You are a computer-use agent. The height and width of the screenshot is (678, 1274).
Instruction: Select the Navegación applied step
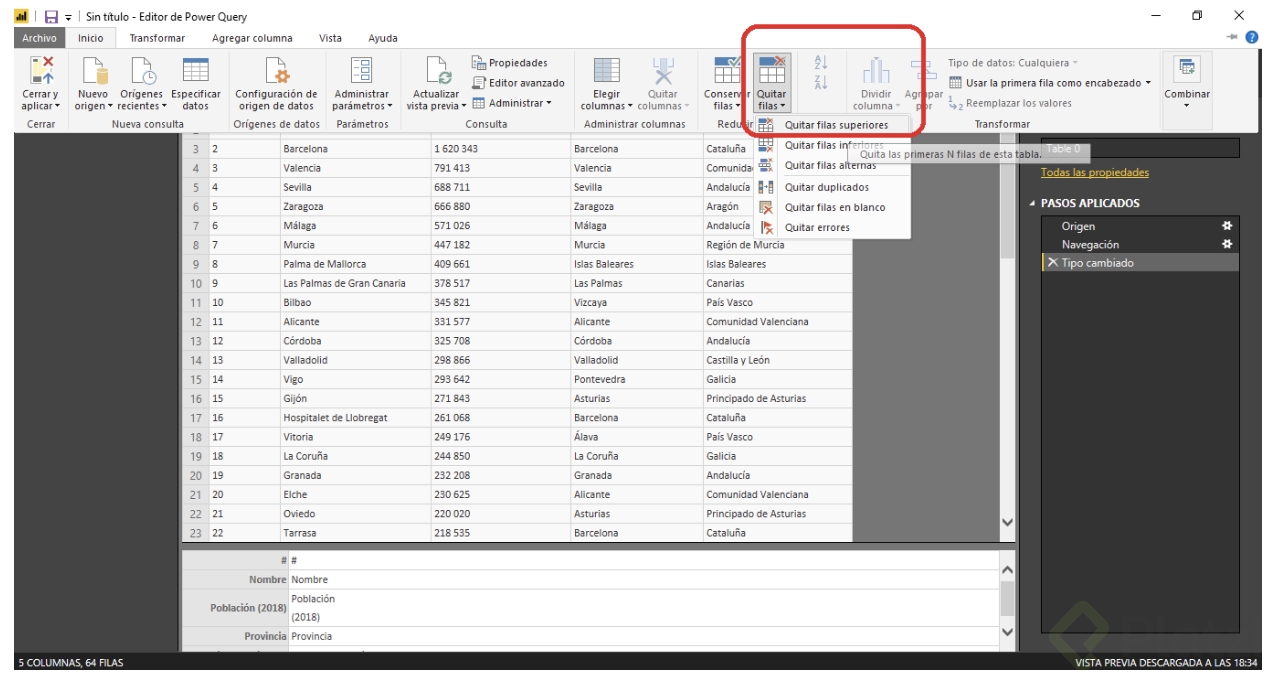coord(1140,244)
